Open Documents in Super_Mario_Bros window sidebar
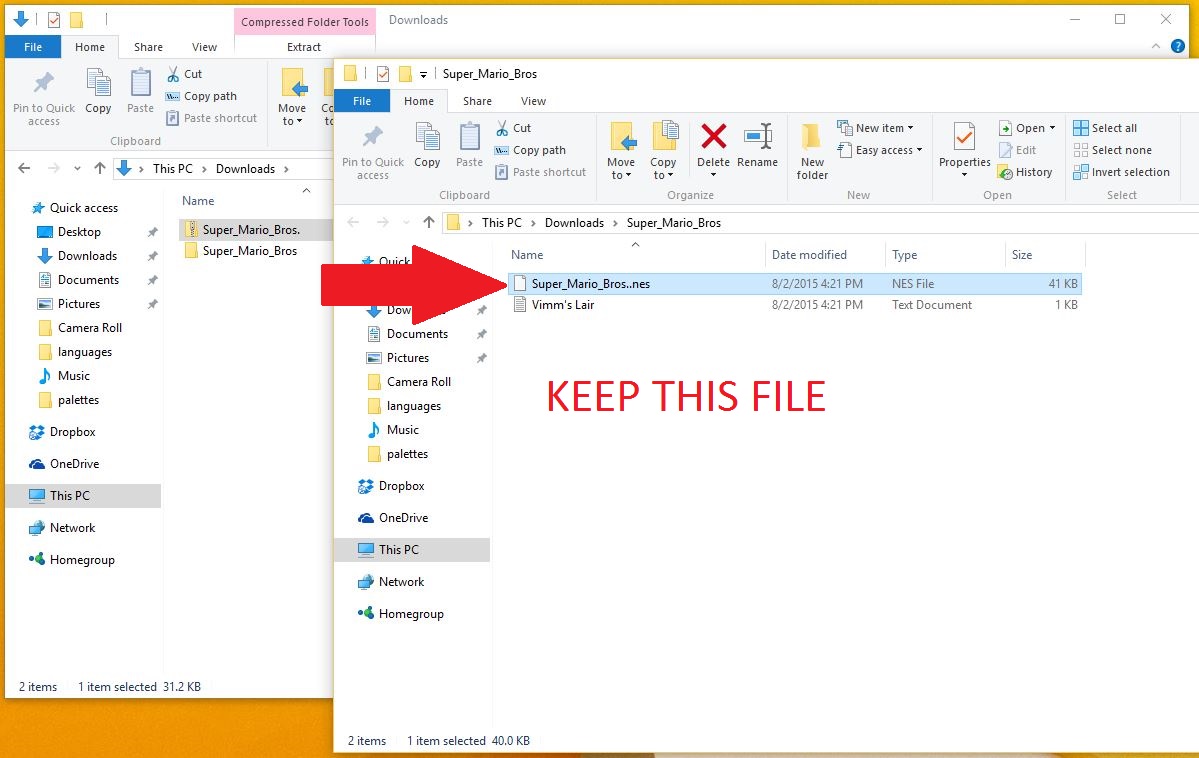 pyautogui.click(x=417, y=333)
